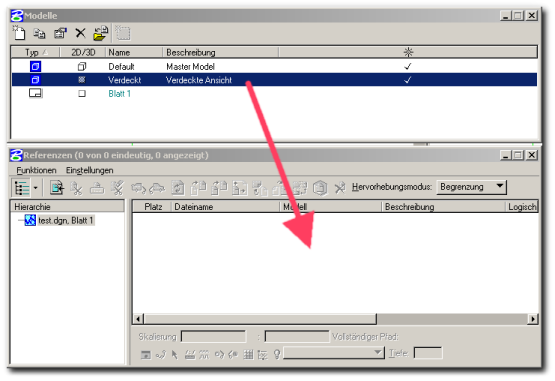Open the Hervorhebungsmodus Begrenzung dropdown
The height and width of the screenshot is (381, 555).
pos(472,187)
